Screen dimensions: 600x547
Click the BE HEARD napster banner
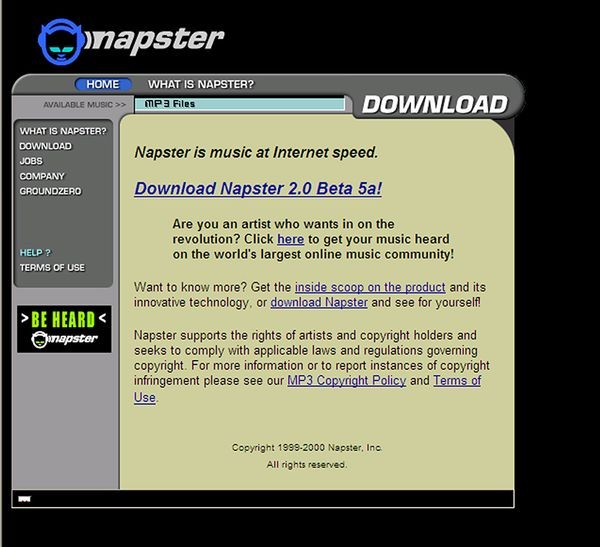point(64,329)
